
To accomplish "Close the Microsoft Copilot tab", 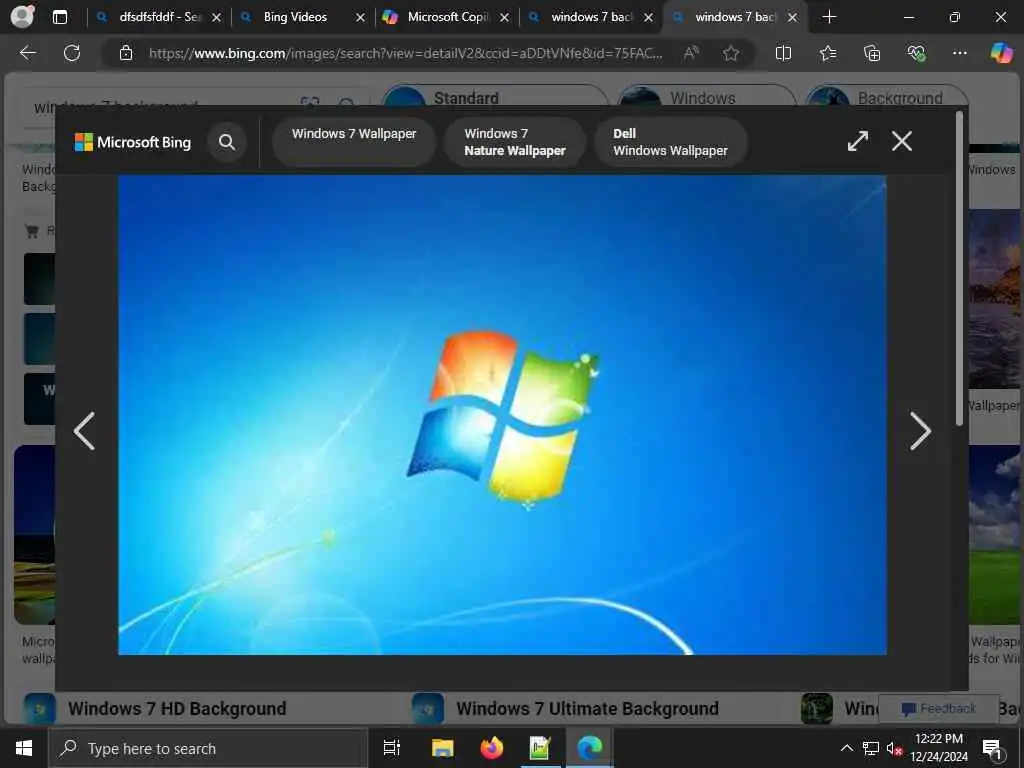I will pyautogui.click(x=504, y=18).
